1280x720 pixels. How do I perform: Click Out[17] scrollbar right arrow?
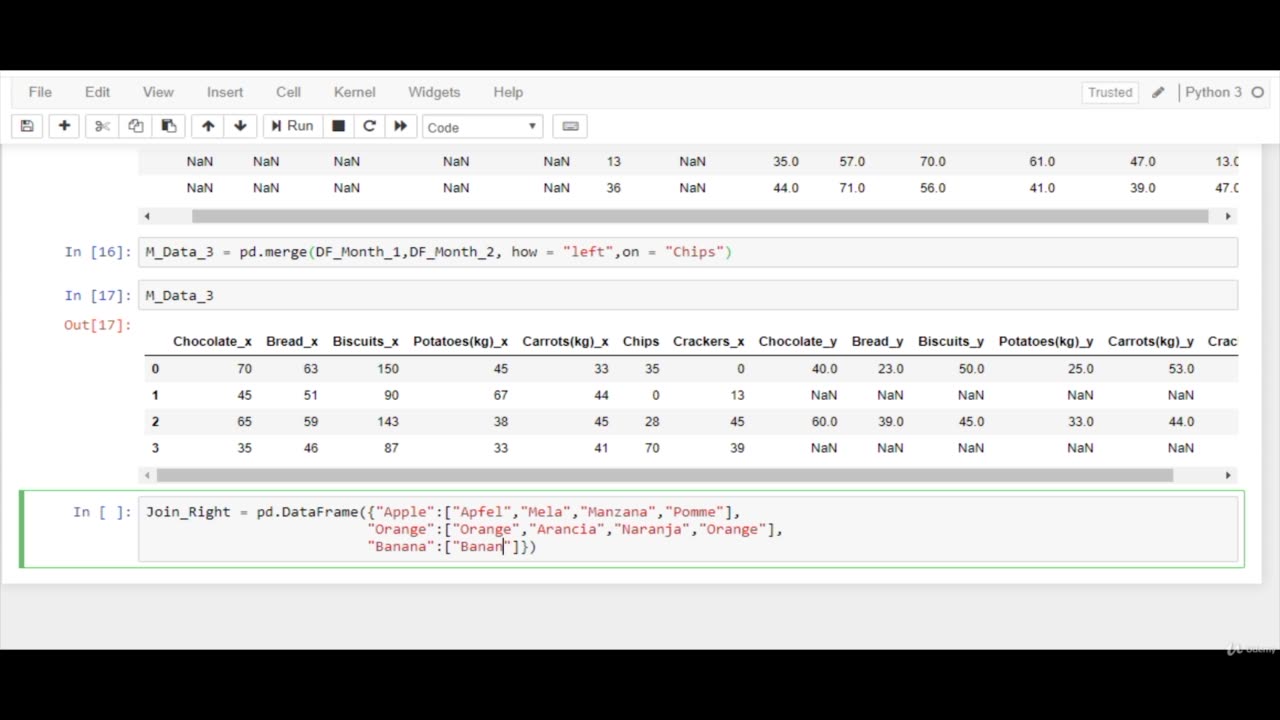pos(1229,476)
